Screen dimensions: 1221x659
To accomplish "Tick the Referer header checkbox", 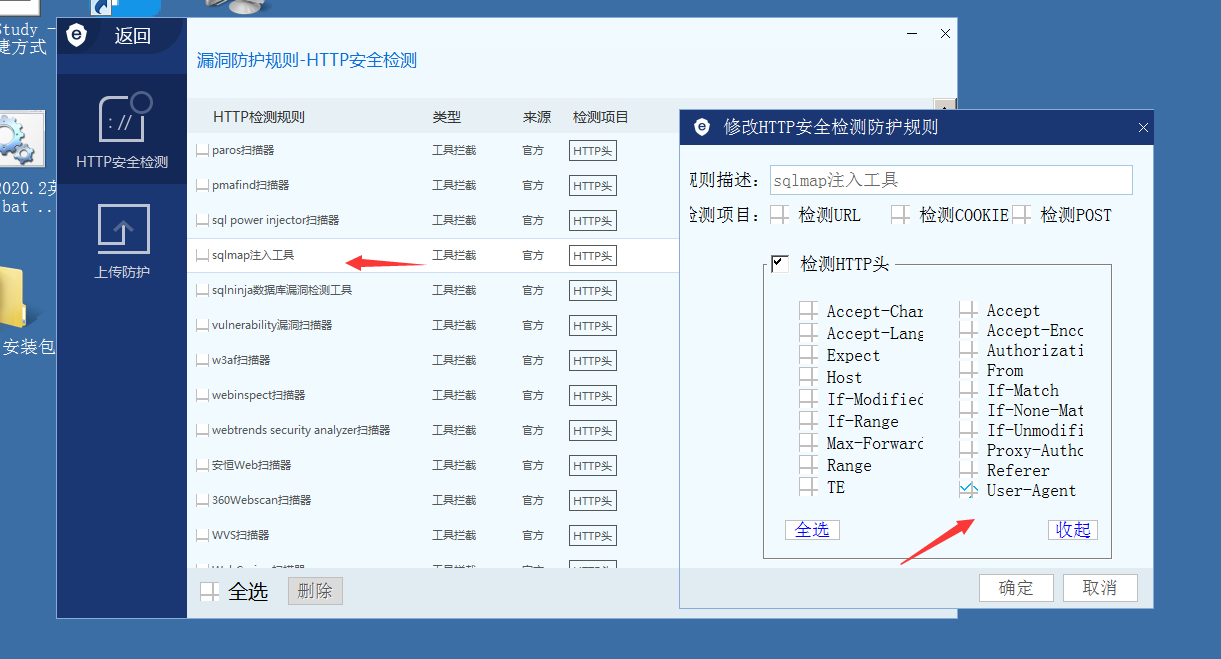I will [x=968, y=470].
